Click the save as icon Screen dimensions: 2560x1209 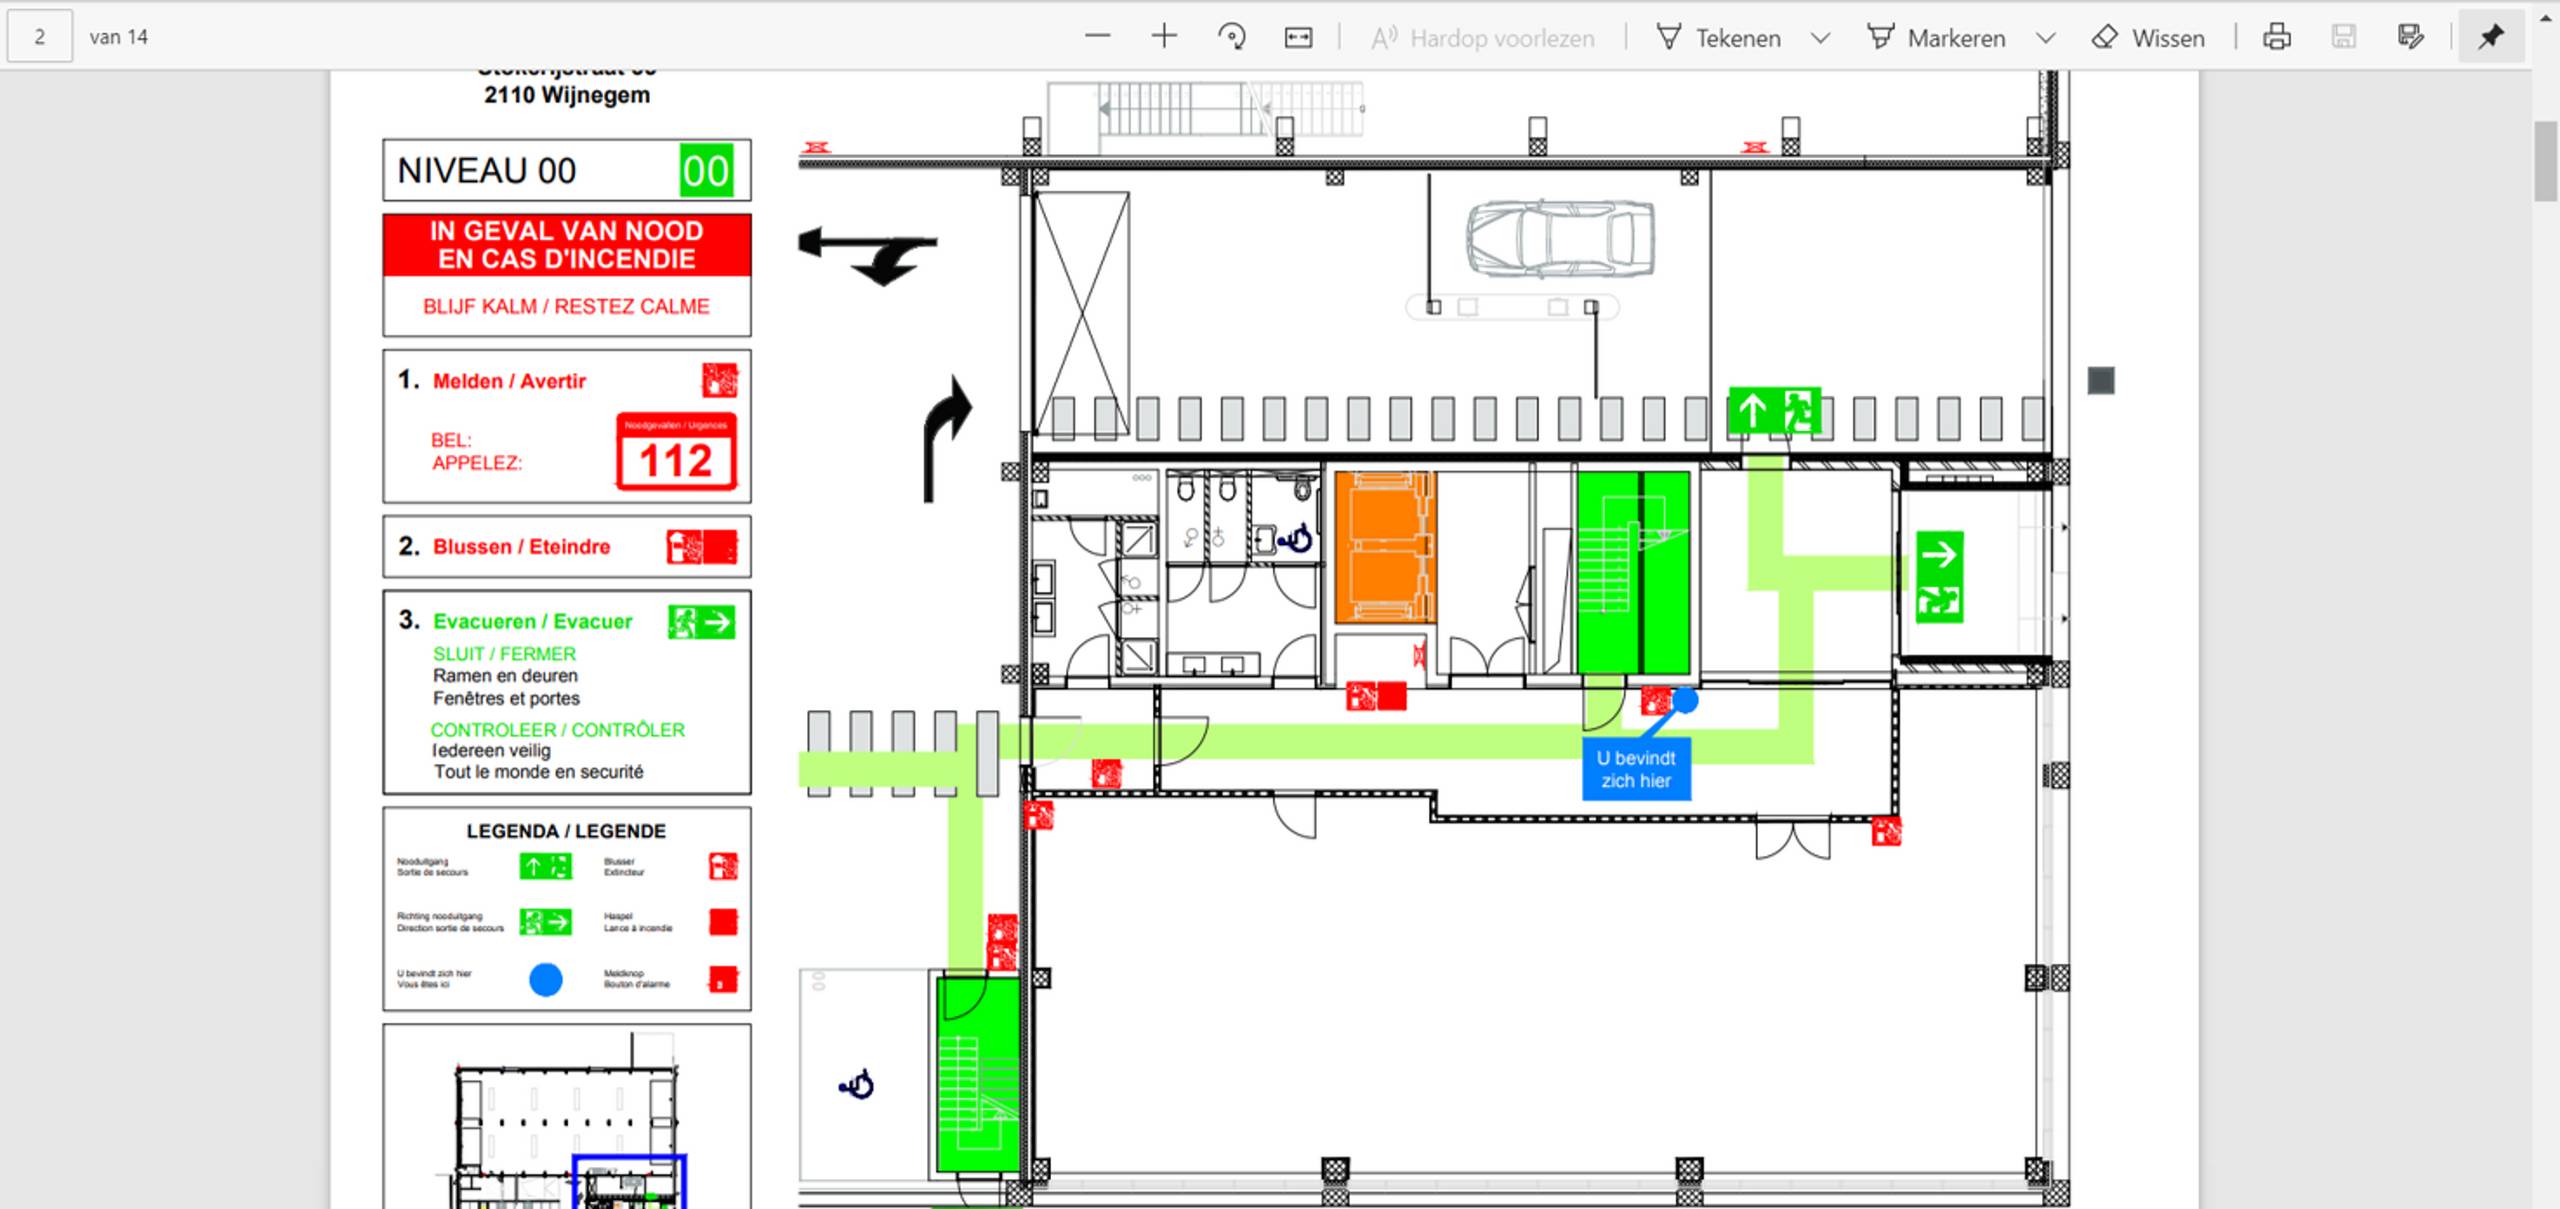(2410, 37)
